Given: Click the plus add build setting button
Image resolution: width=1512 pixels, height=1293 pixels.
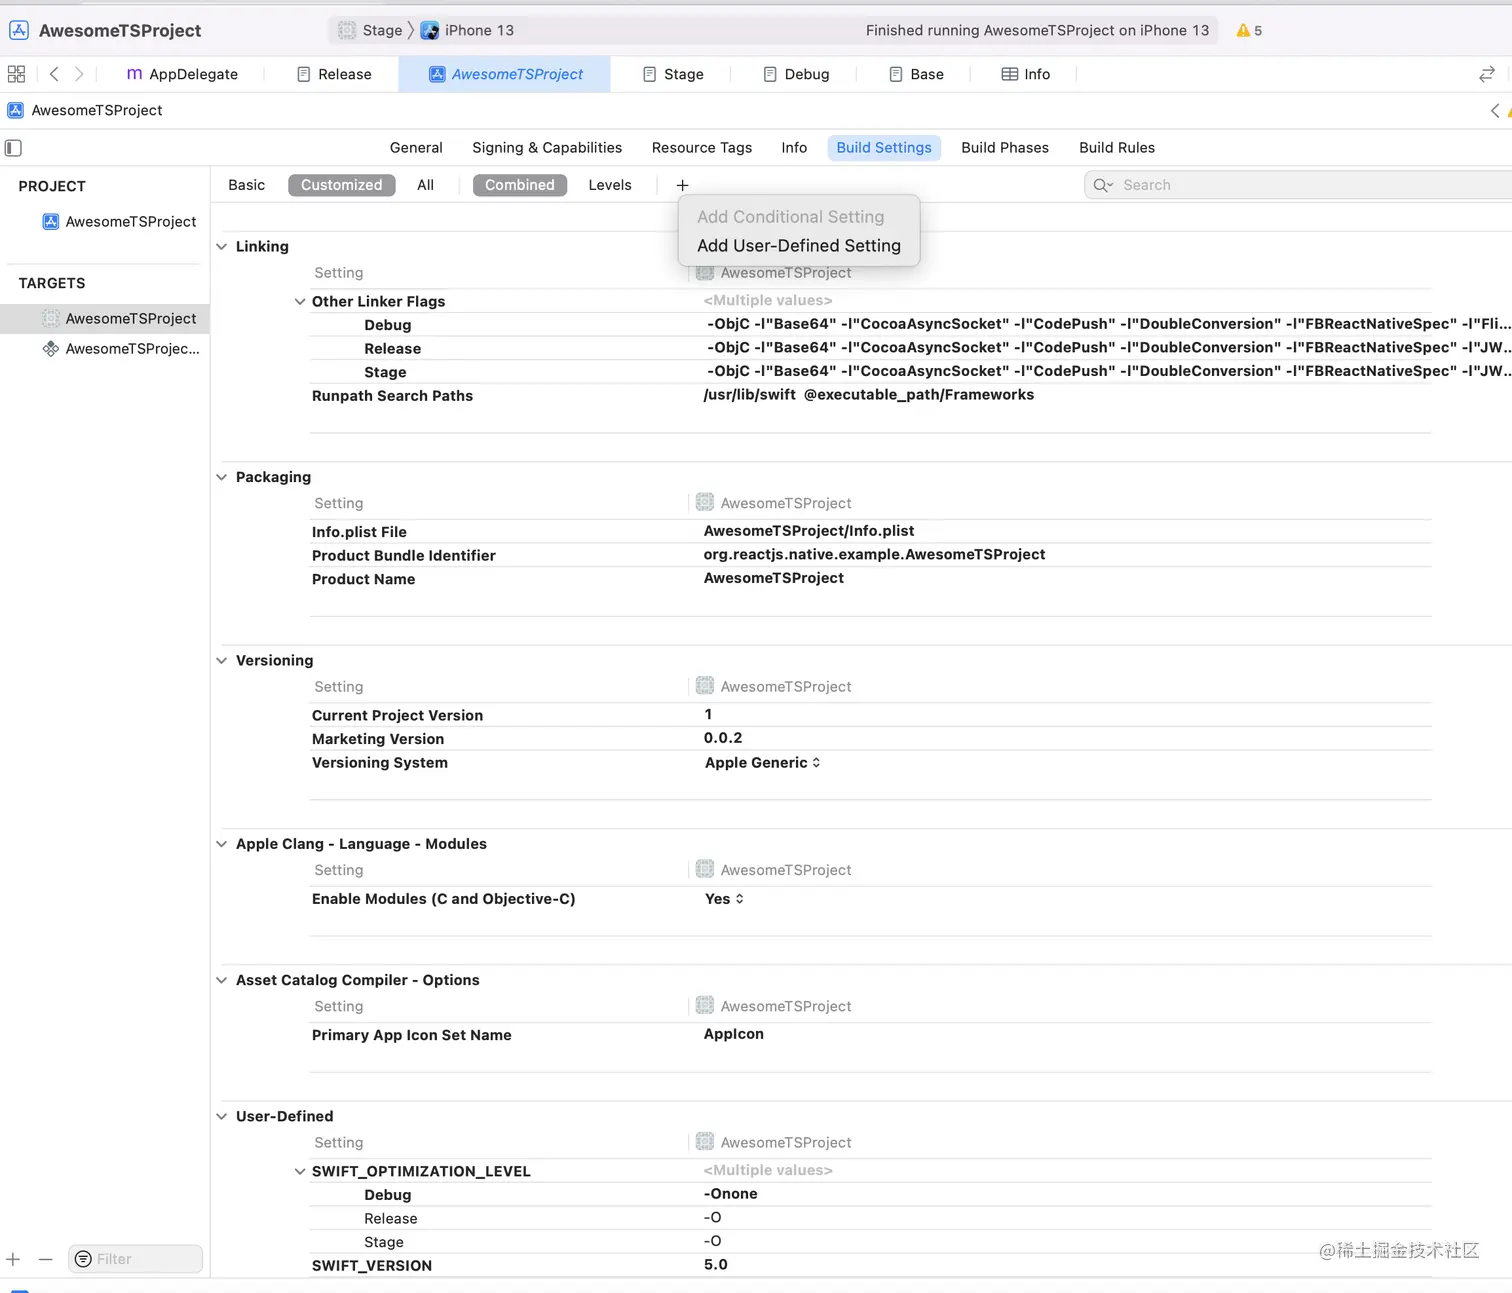Looking at the screenshot, I should [x=682, y=185].
